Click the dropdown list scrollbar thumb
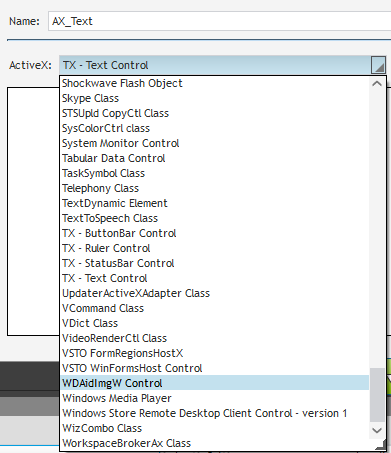The width and height of the screenshot is (391, 453). [377, 395]
